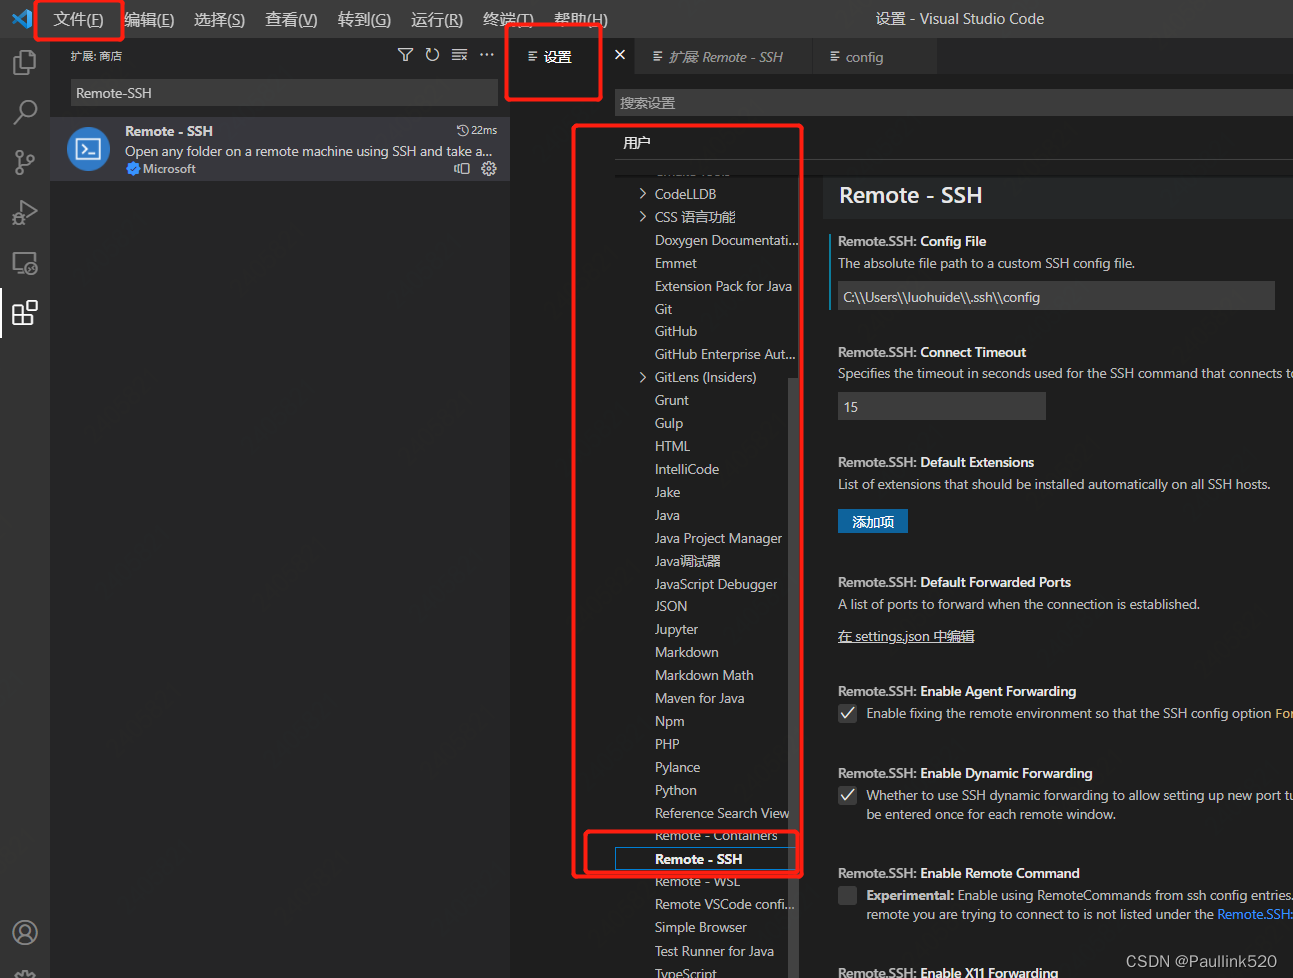Open the Explorer view in activity bar
Screen dimensions: 1293x978
coord(24,62)
